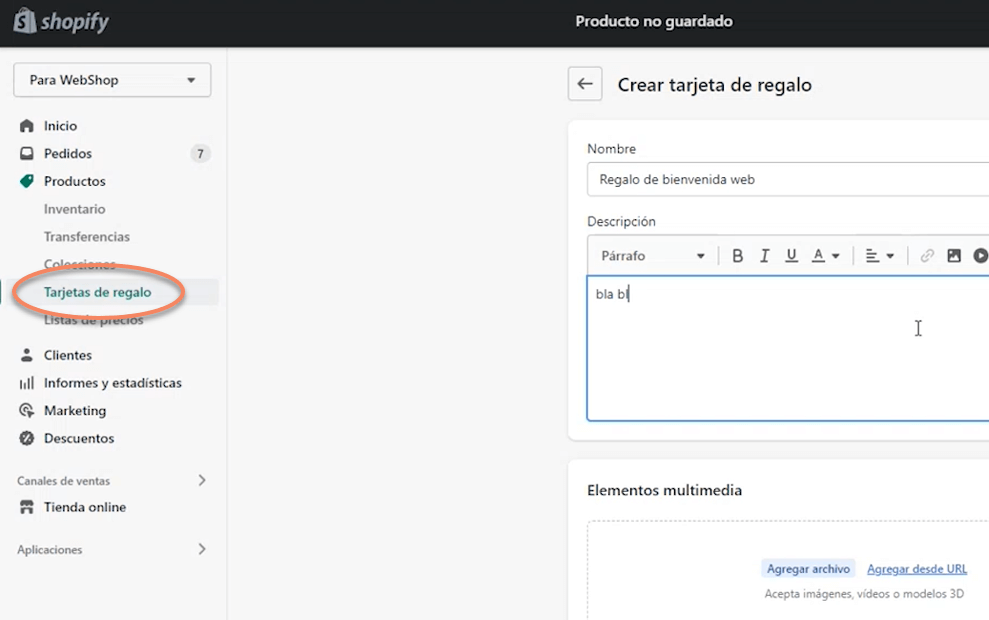989x620 pixels.
Task: Open the text color picker
Action: click(825, 256)
